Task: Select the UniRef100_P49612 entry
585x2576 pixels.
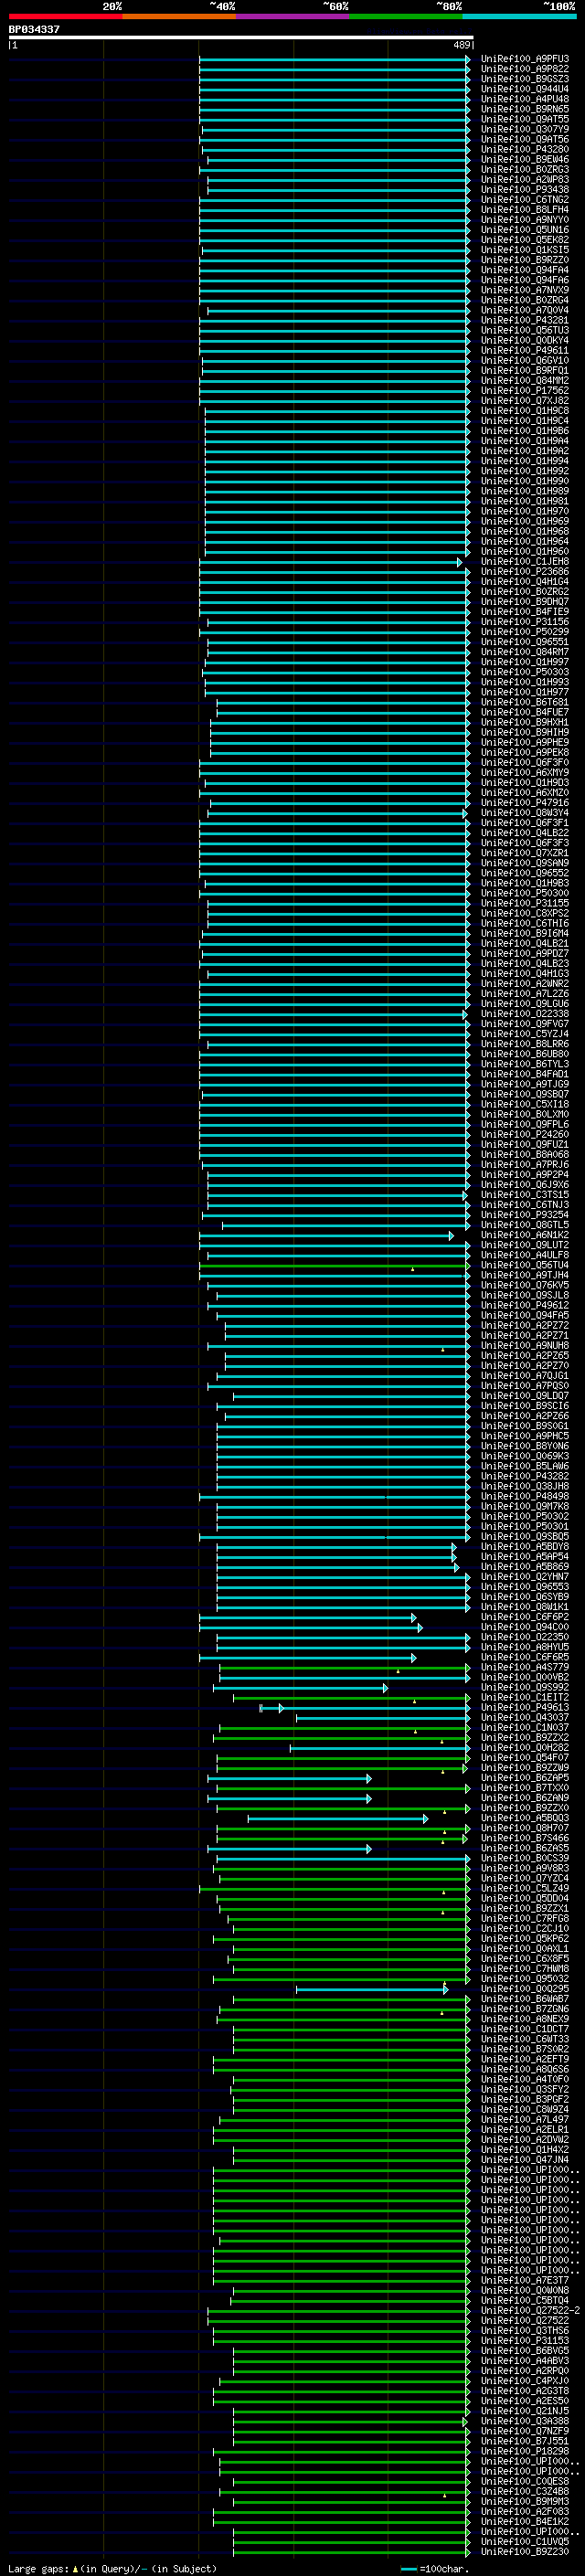Action: pyautogui.click(x=525, y=1305)
